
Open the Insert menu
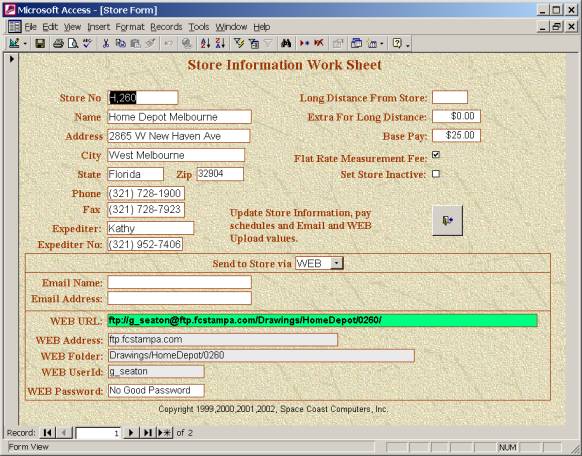point(98,27)
